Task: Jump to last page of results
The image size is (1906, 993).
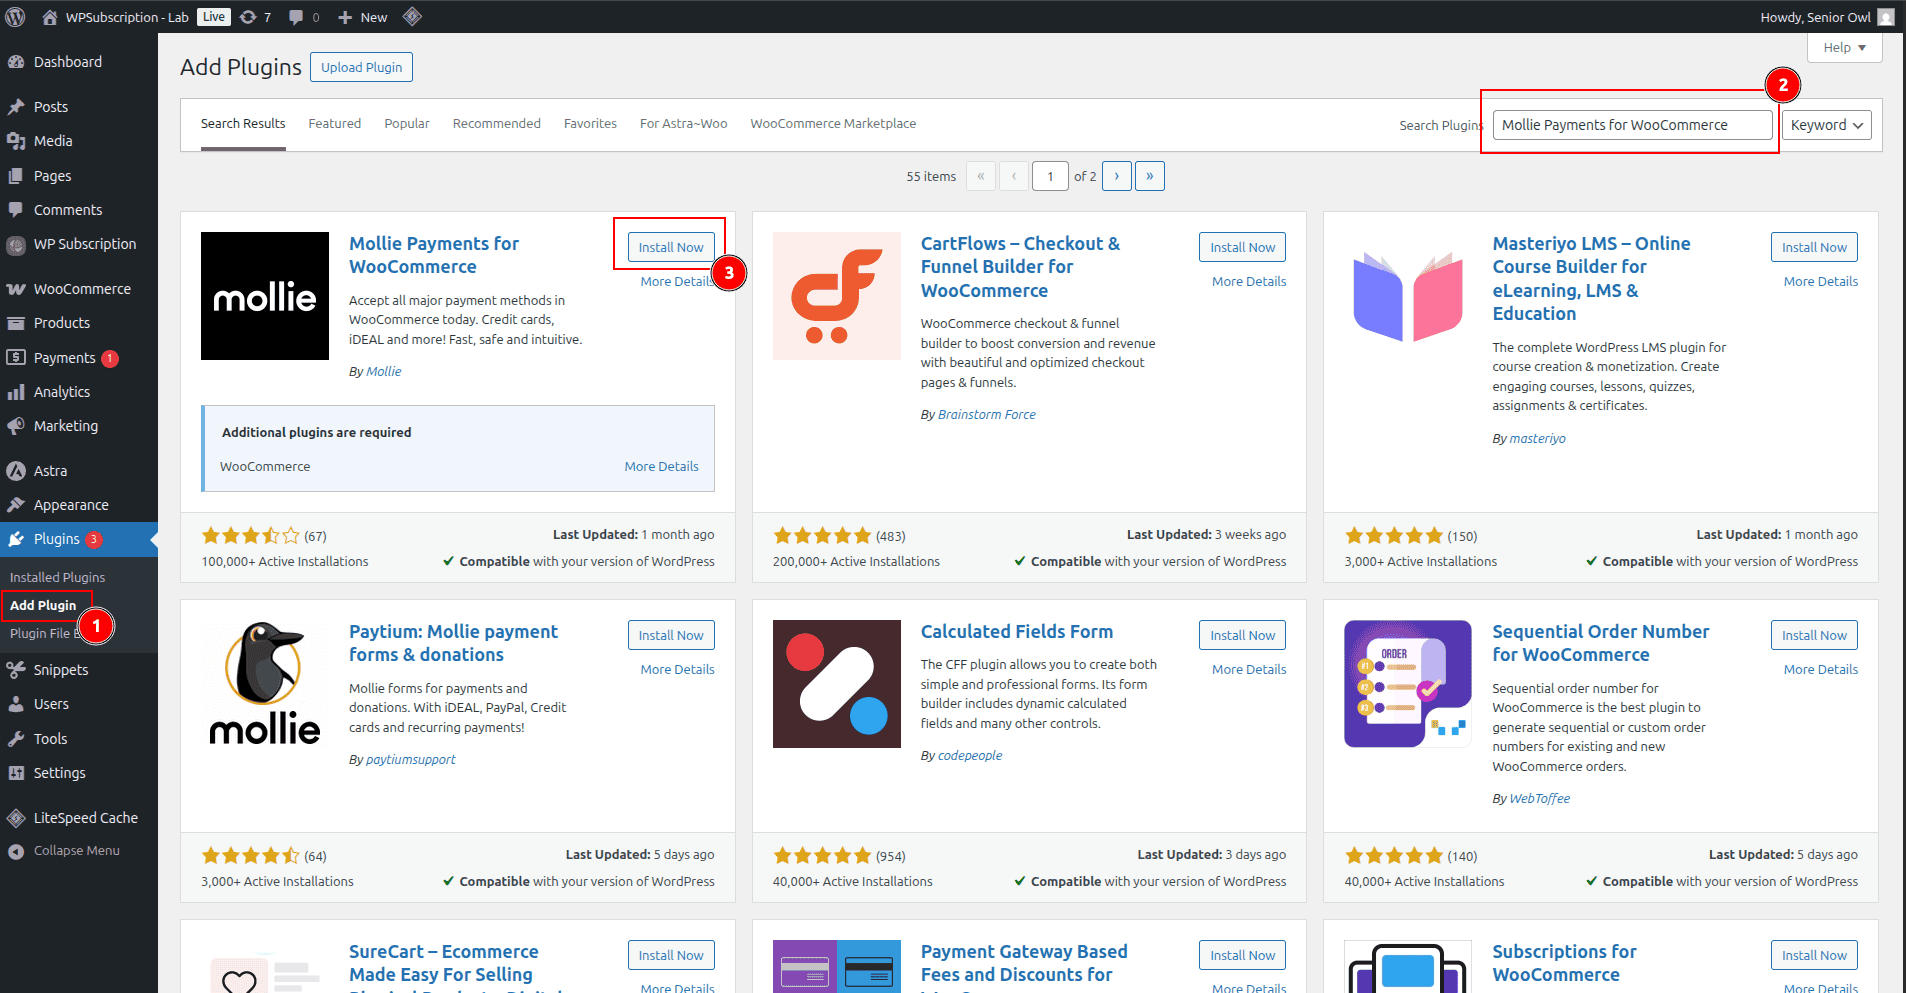Action: point(1150,176)
